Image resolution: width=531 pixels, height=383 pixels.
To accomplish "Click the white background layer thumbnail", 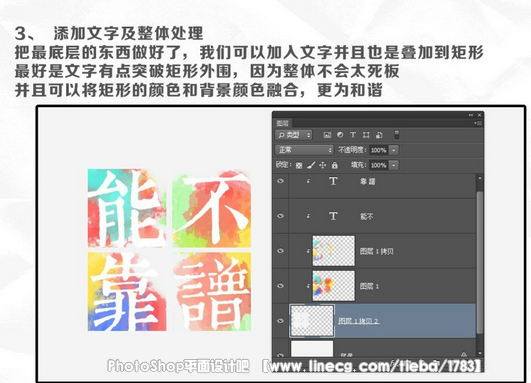I will coord(312,349).
